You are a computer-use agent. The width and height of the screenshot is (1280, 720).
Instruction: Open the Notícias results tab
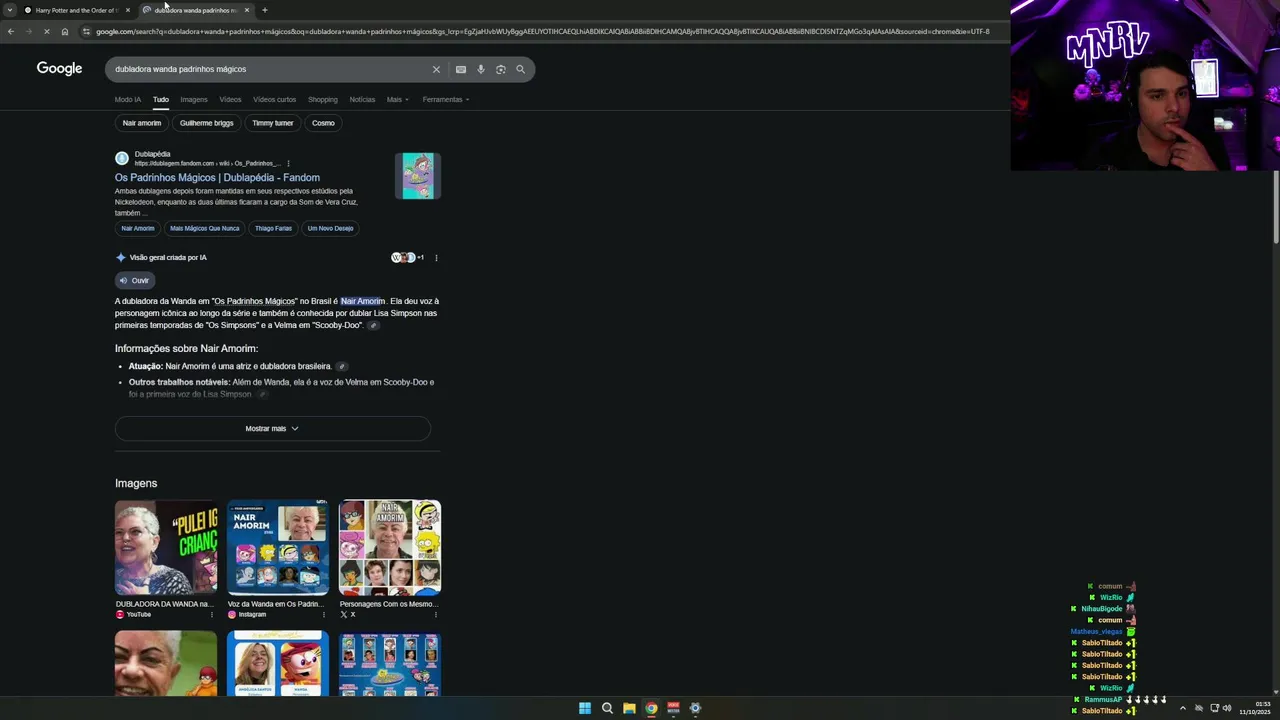click(362, 100)
